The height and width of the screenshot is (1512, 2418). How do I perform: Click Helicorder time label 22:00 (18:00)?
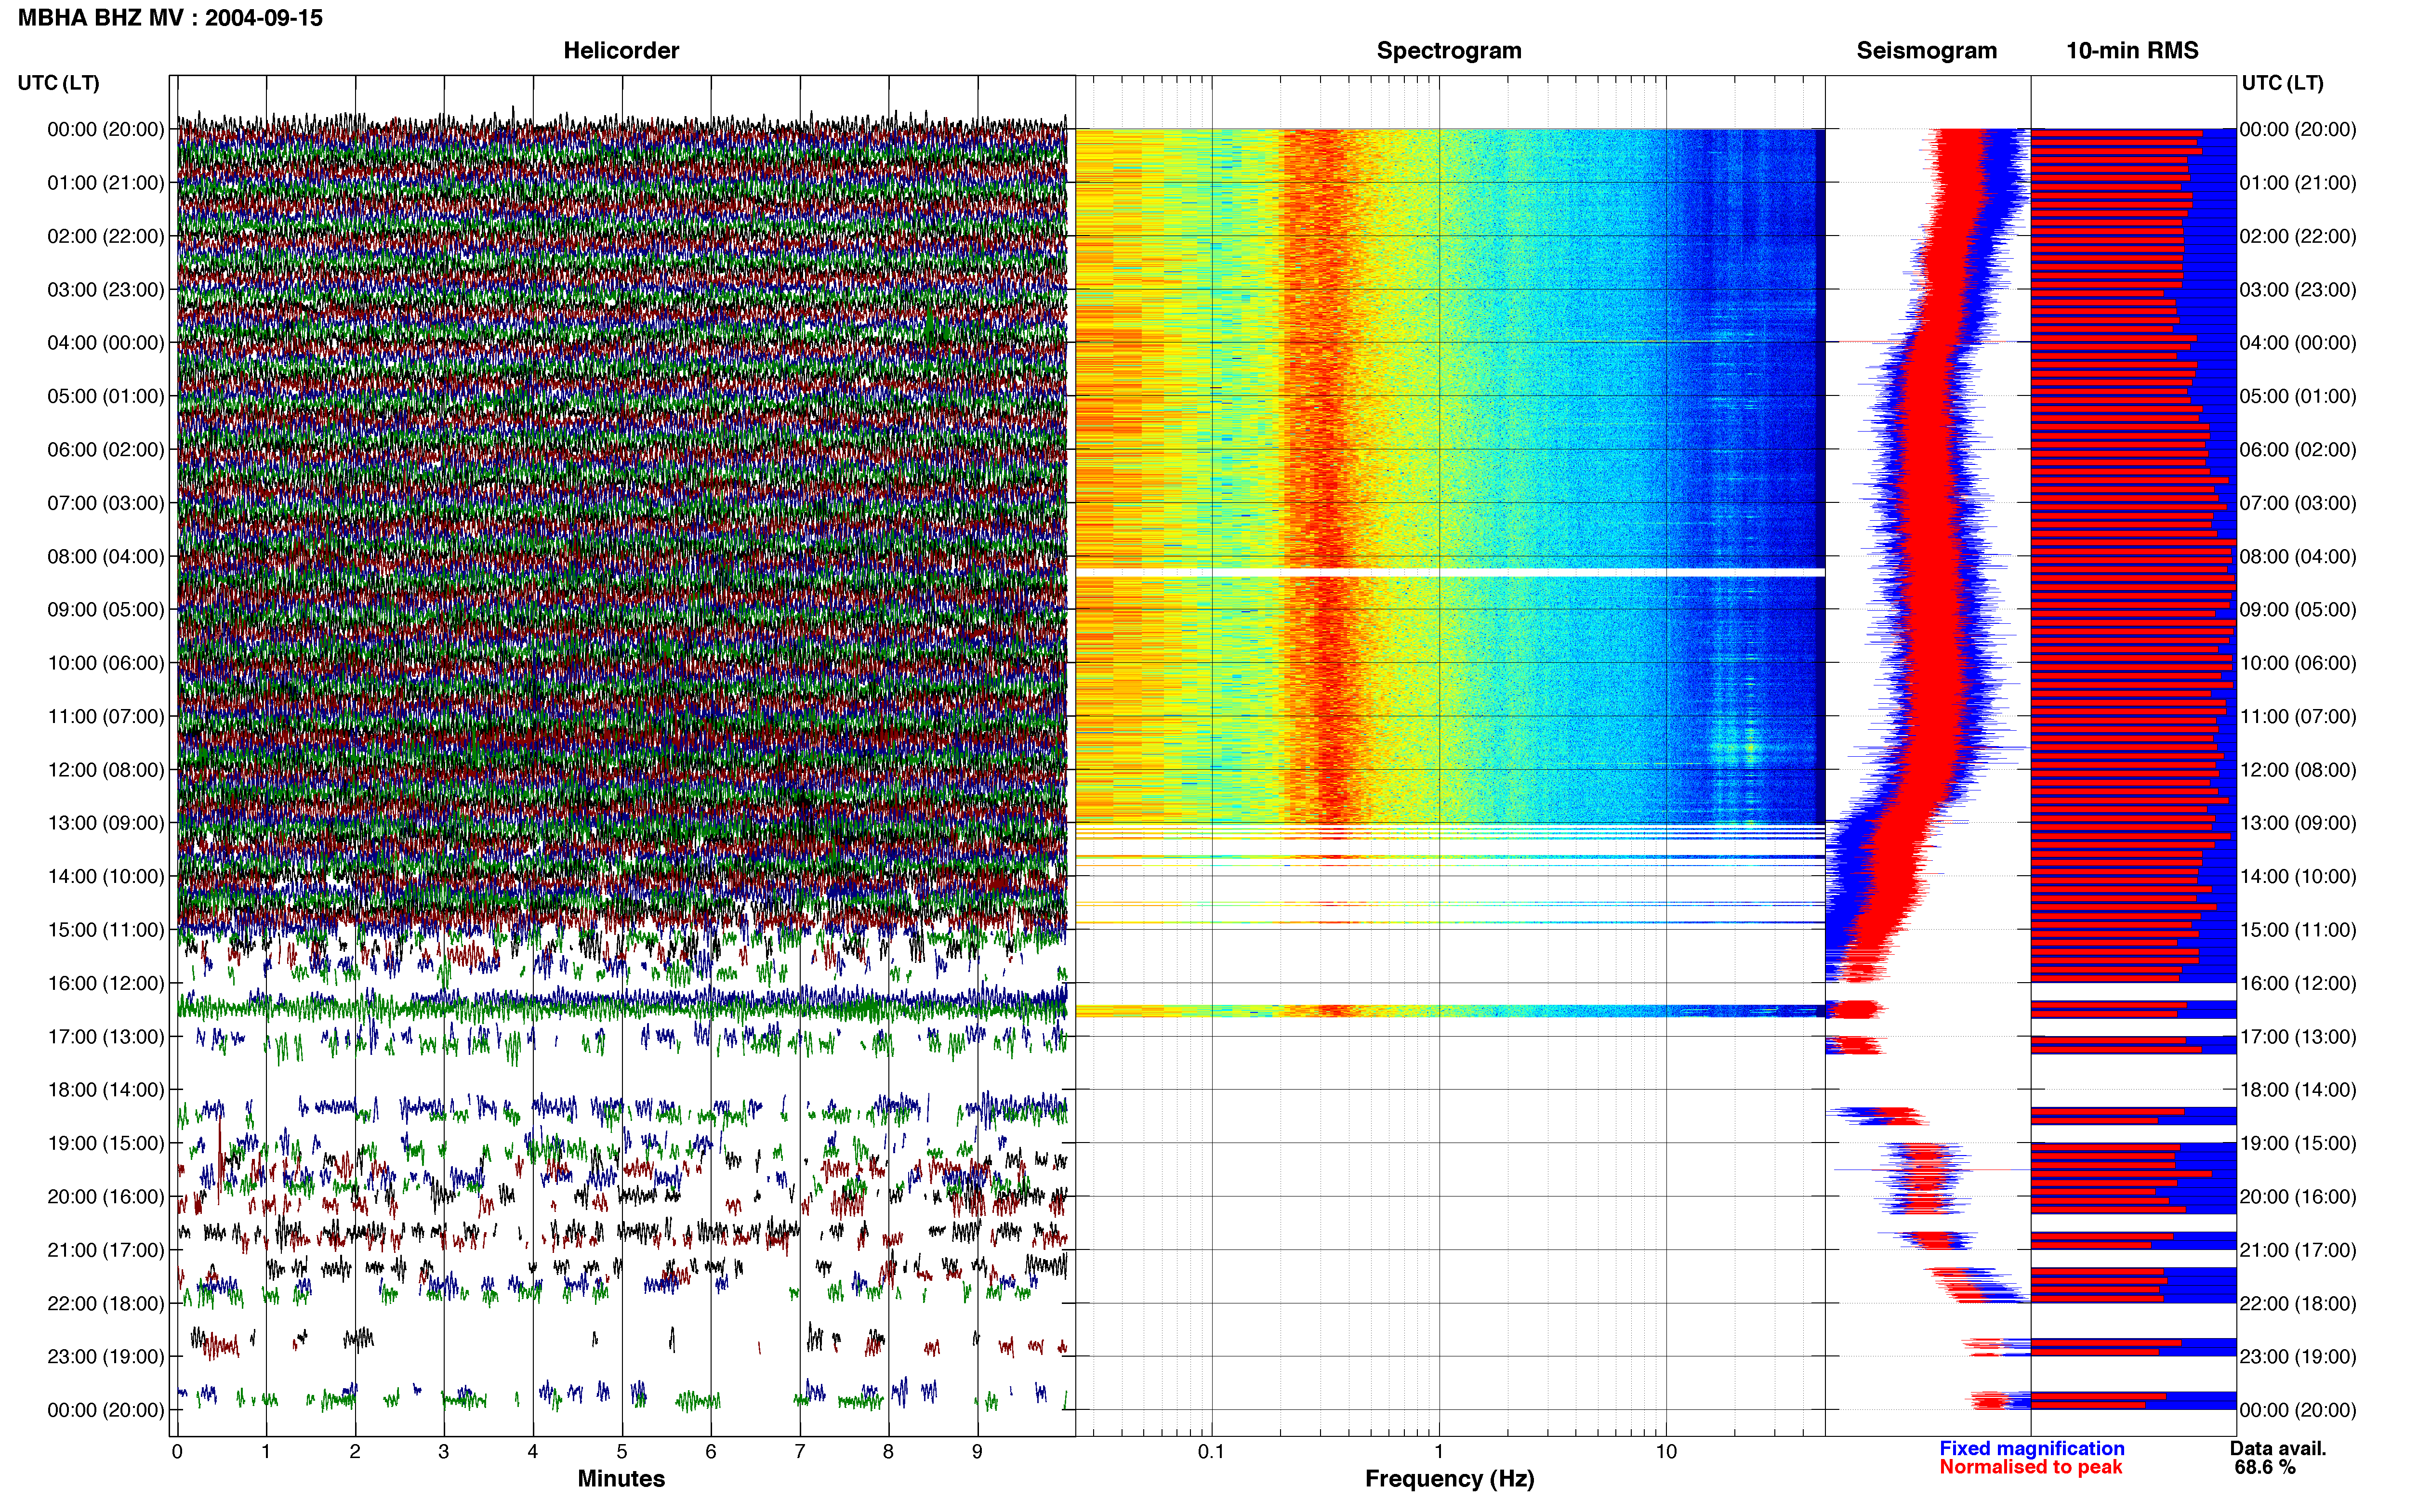point(106,1303)
